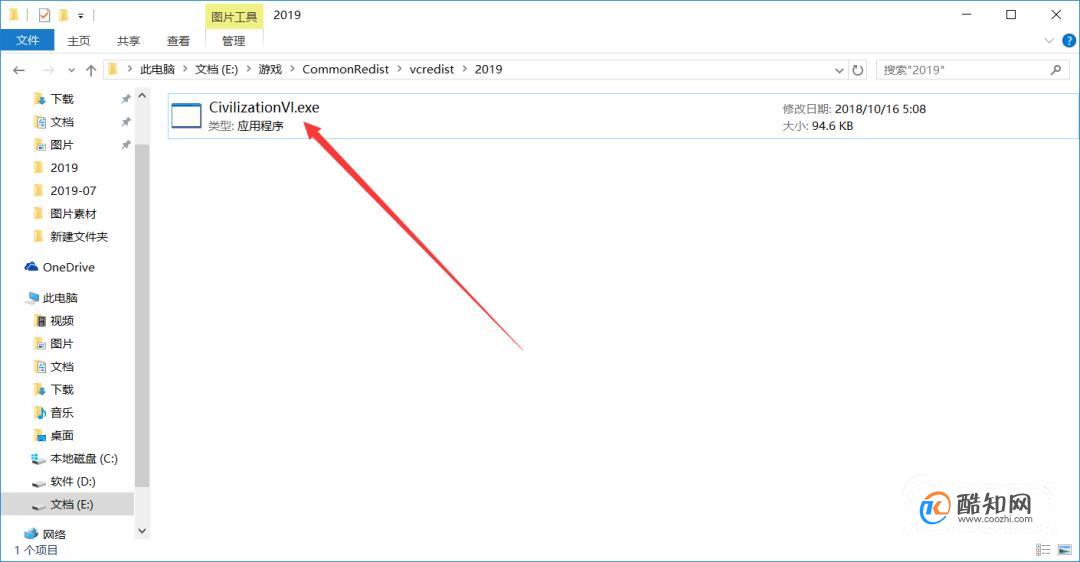Expand the address bar history dropdown
Viewport: 1080px width, 562px height.
[x=839, y=70]
